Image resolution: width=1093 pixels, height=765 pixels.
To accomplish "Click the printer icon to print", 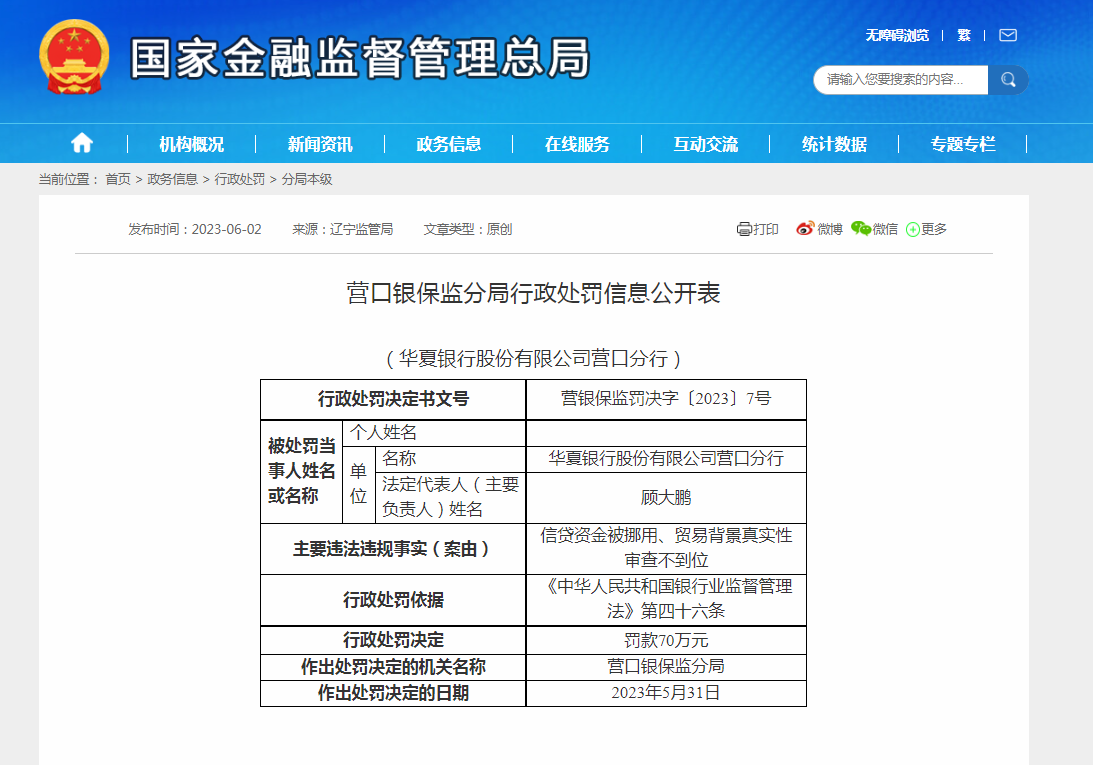I will (744, 229).
